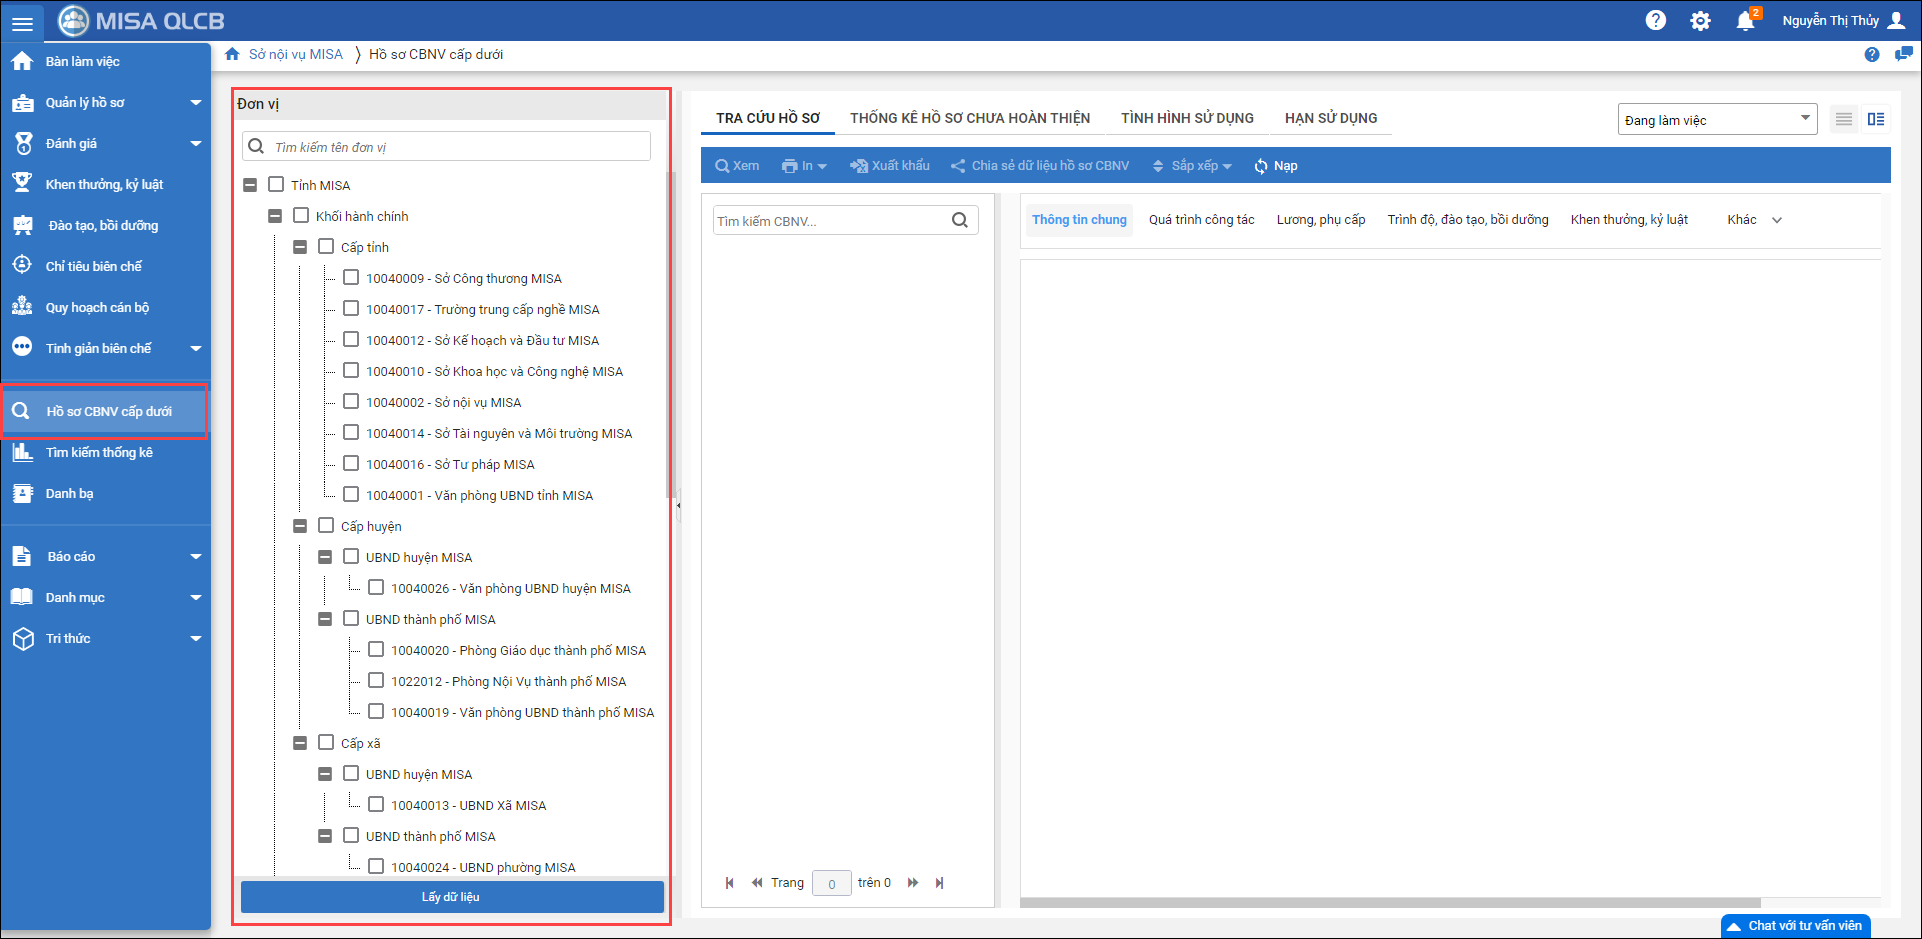Open the help question mark icon in header

tap(1656, 20)
